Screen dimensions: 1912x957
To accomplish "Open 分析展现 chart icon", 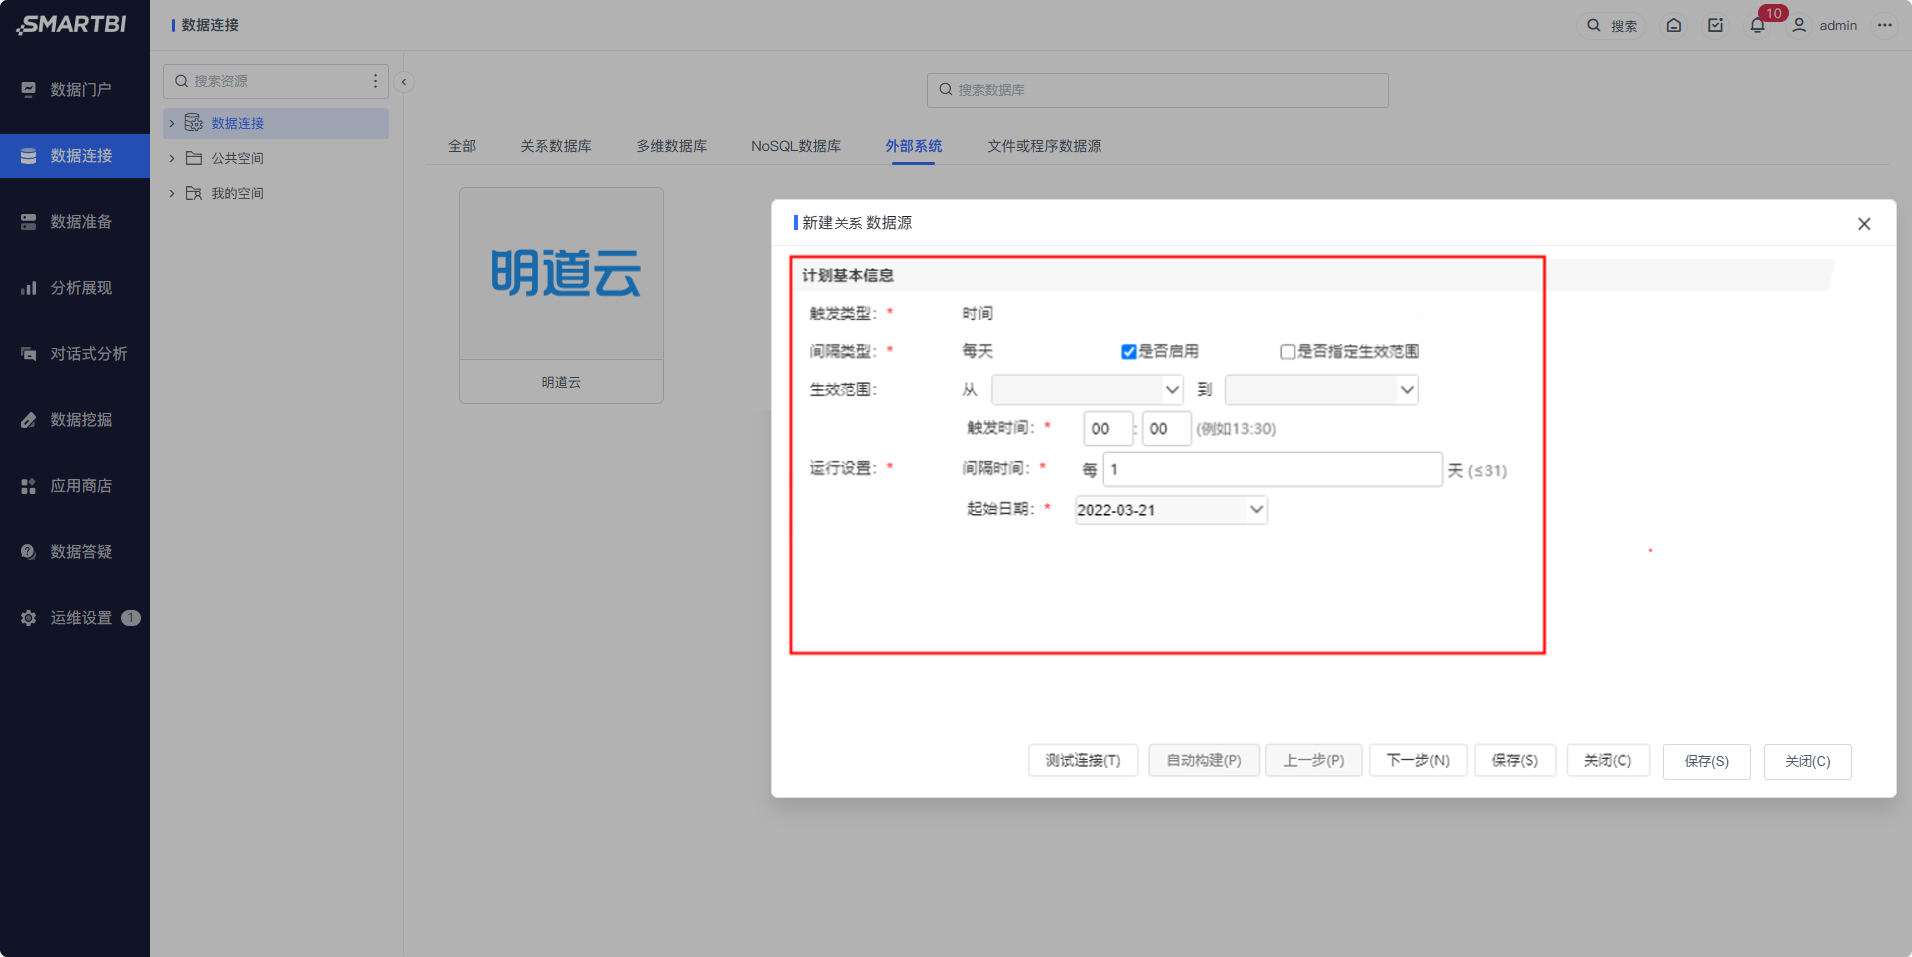I will point(28,288).
